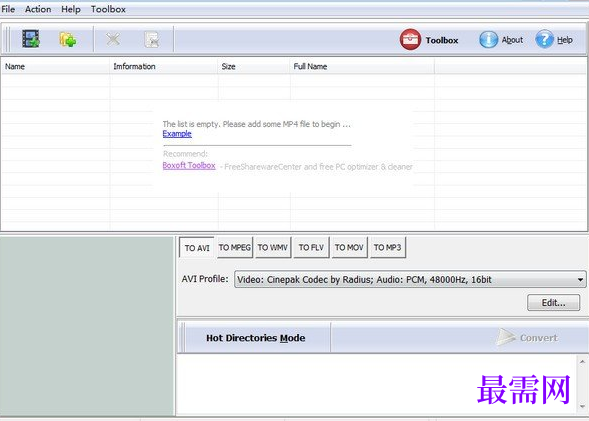Viewport: 589px width, 421px height.
Task: Click the log scrollbar up arrow
Action: click(x=582, y=362)
